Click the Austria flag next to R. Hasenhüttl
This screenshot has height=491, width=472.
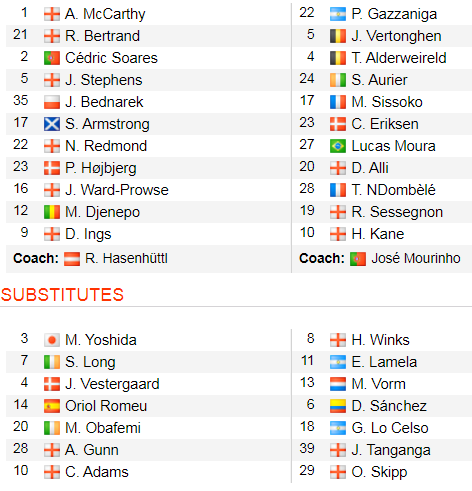click(72, 259)
